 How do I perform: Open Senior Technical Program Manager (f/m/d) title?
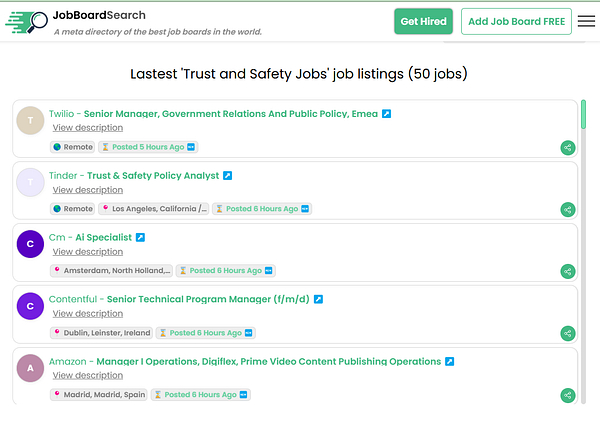tap(208, 299)
